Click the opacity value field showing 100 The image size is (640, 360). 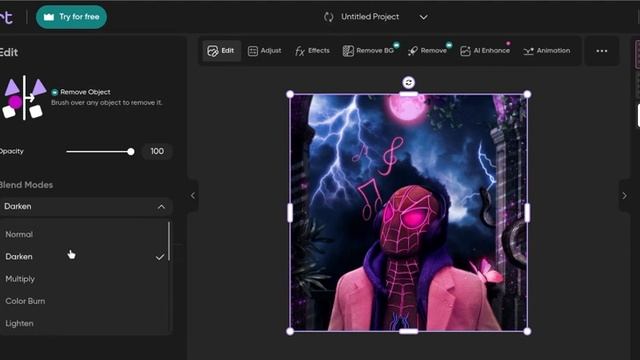(157, 151)
